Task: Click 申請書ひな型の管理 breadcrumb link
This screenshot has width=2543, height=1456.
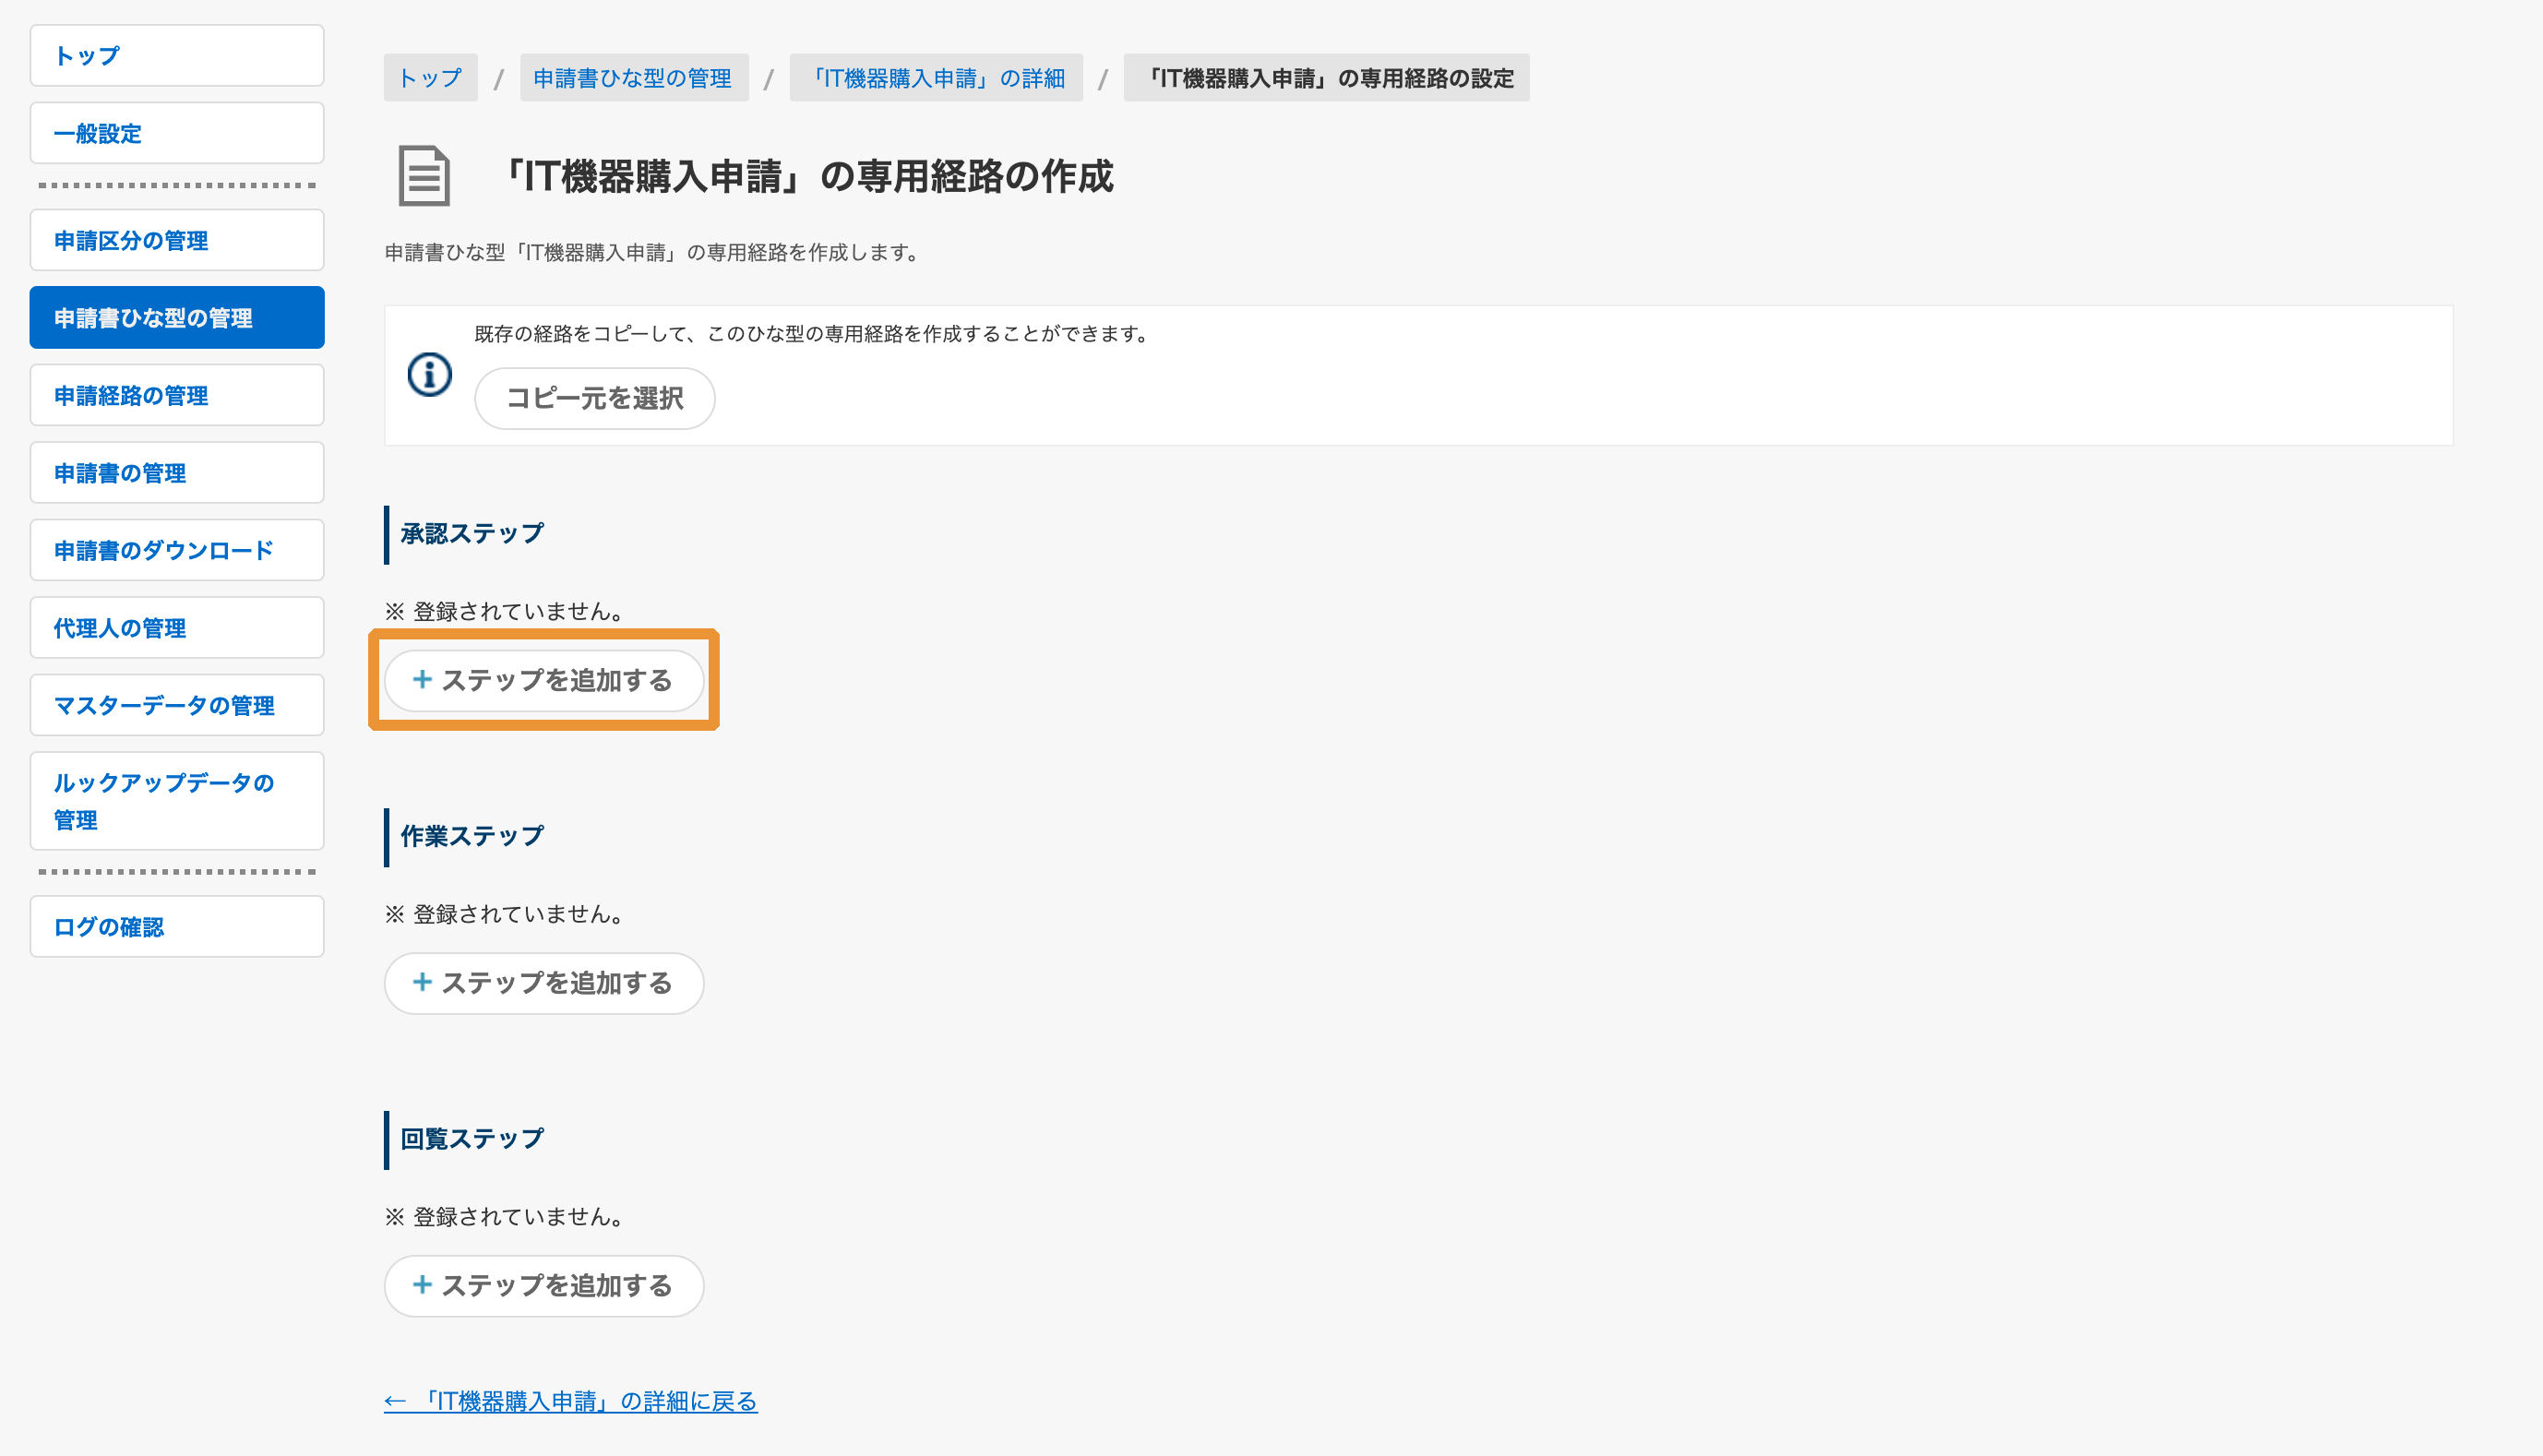Action: 633,78
